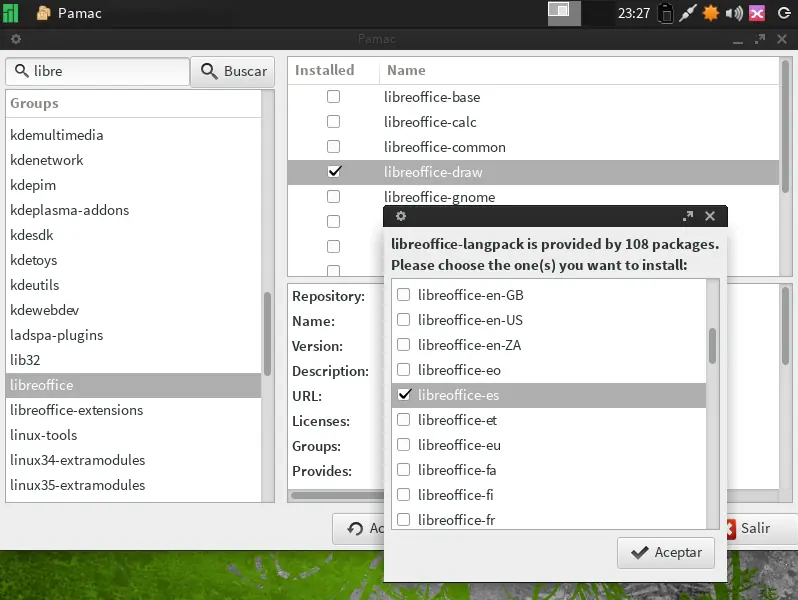Select the kdeplasma-addons group
This screenshot has height=600, width=798.
(133, 210)
